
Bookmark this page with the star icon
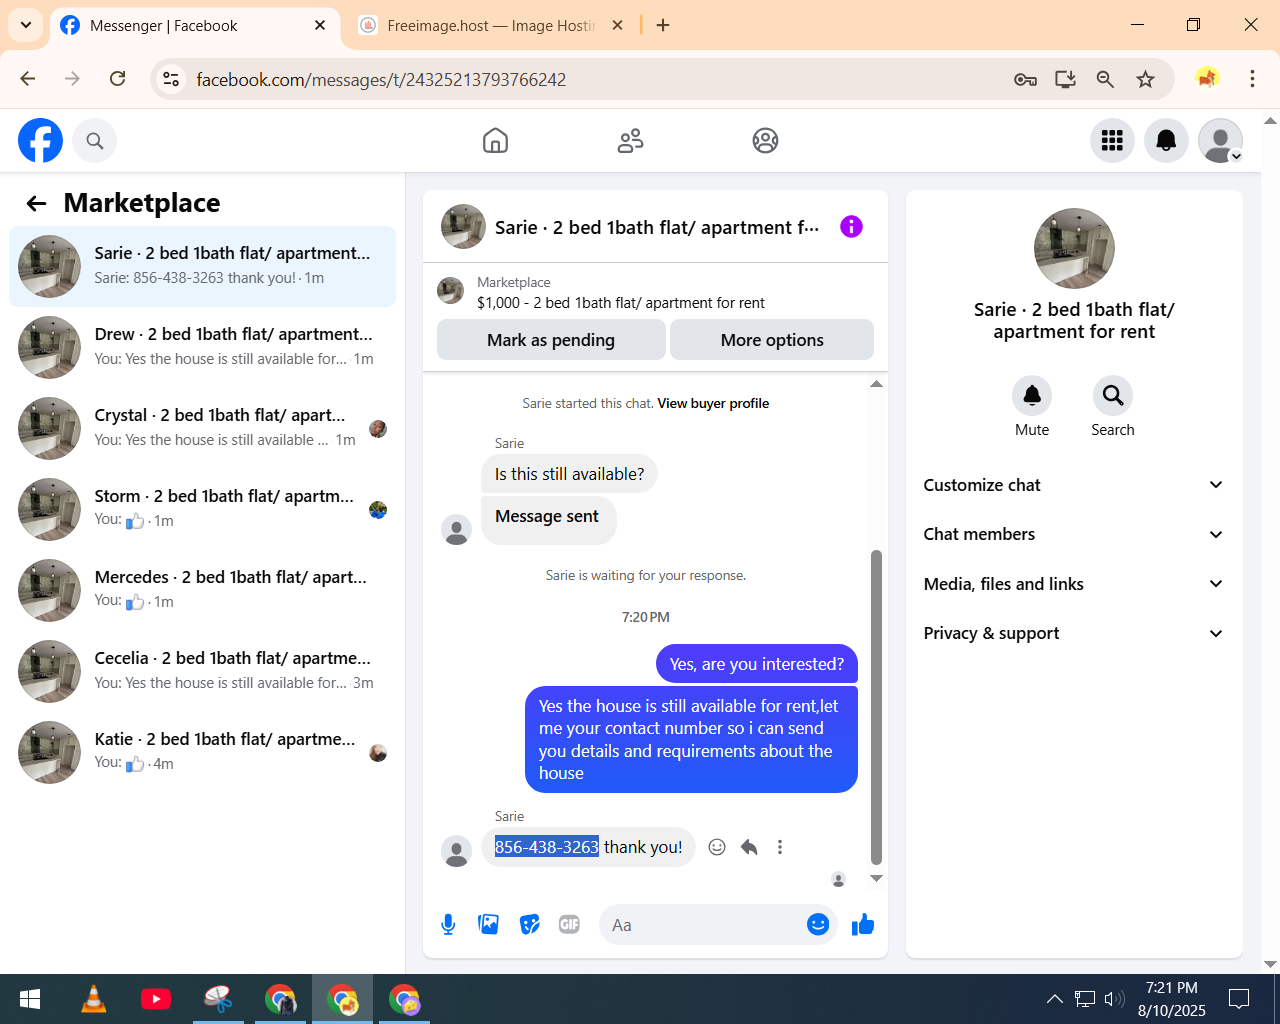tap(1146, 79)
